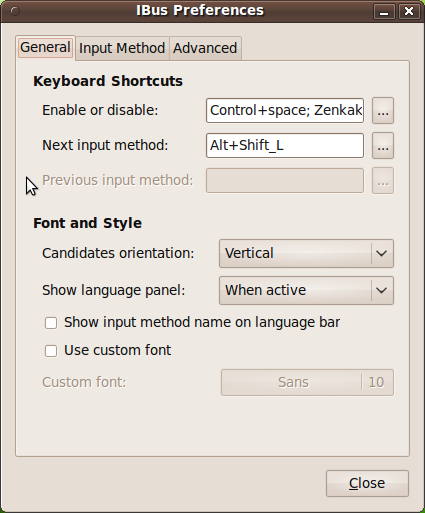Screen dimensions: 425x513
Task: Open the When active combo box
Action: [x=306, y=290]
